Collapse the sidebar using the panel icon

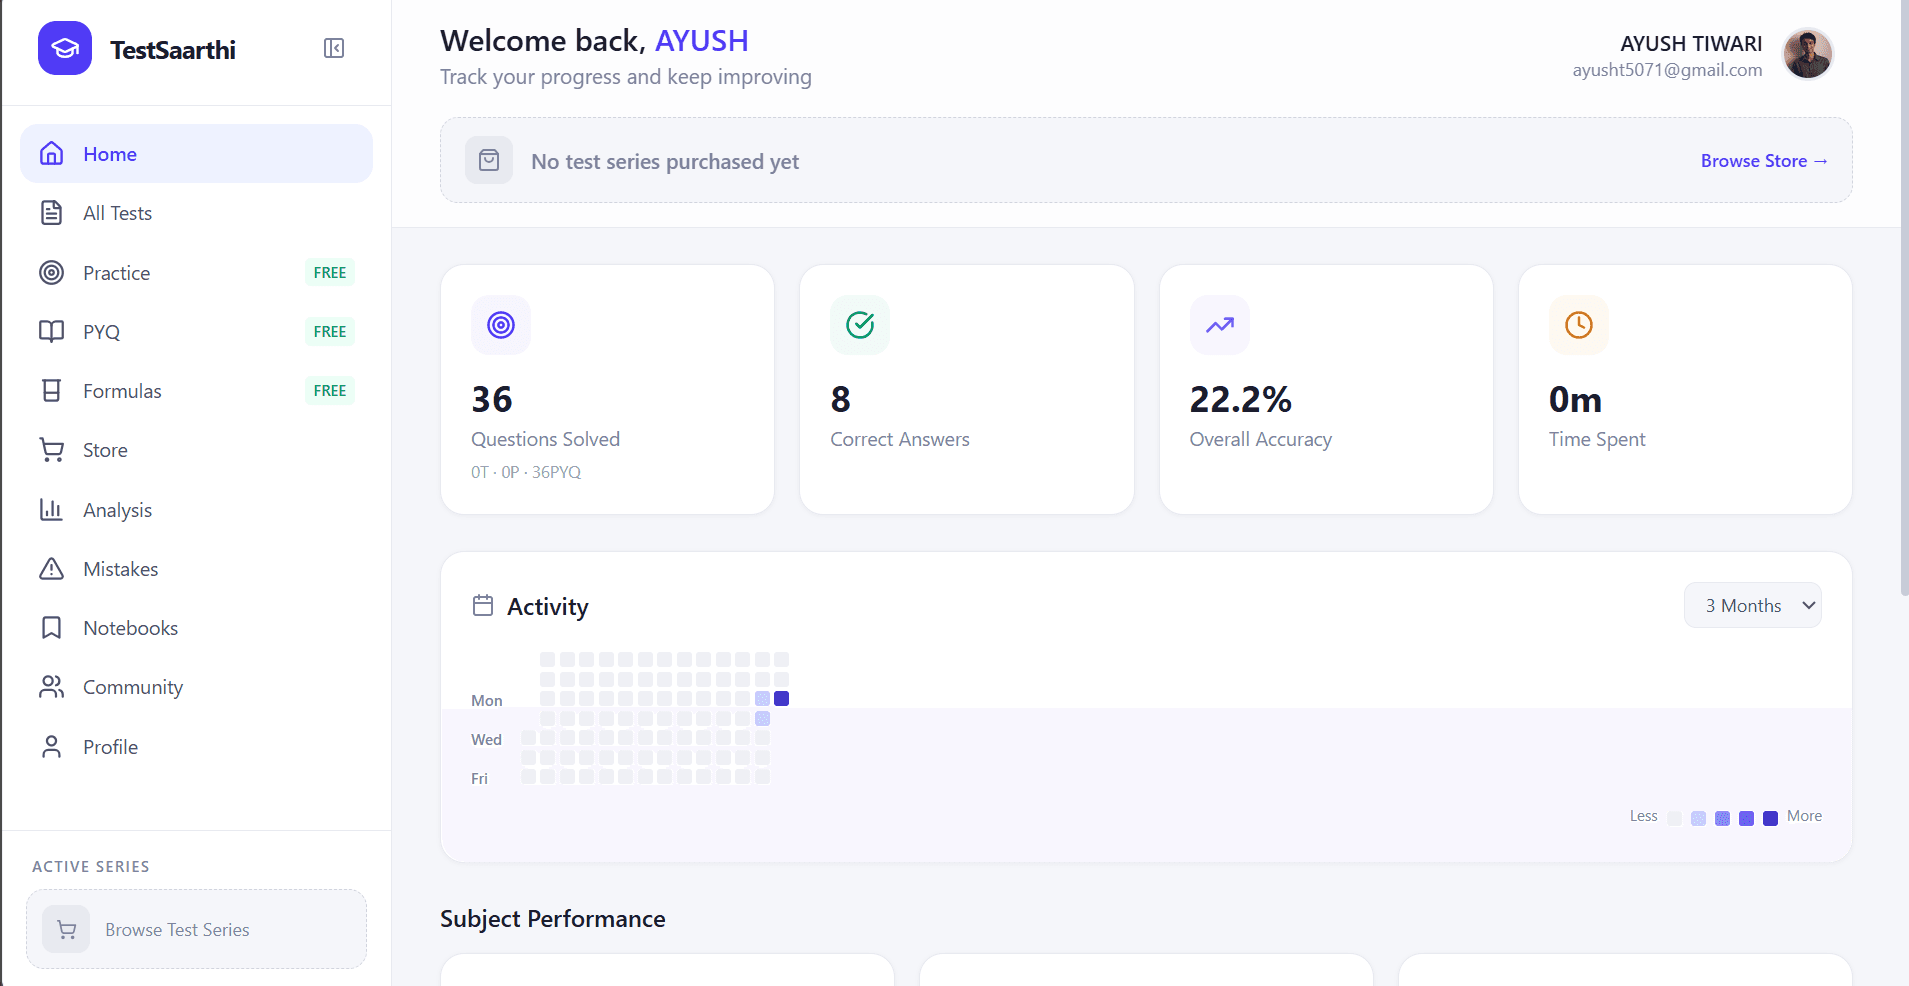(x=334, y=48)
